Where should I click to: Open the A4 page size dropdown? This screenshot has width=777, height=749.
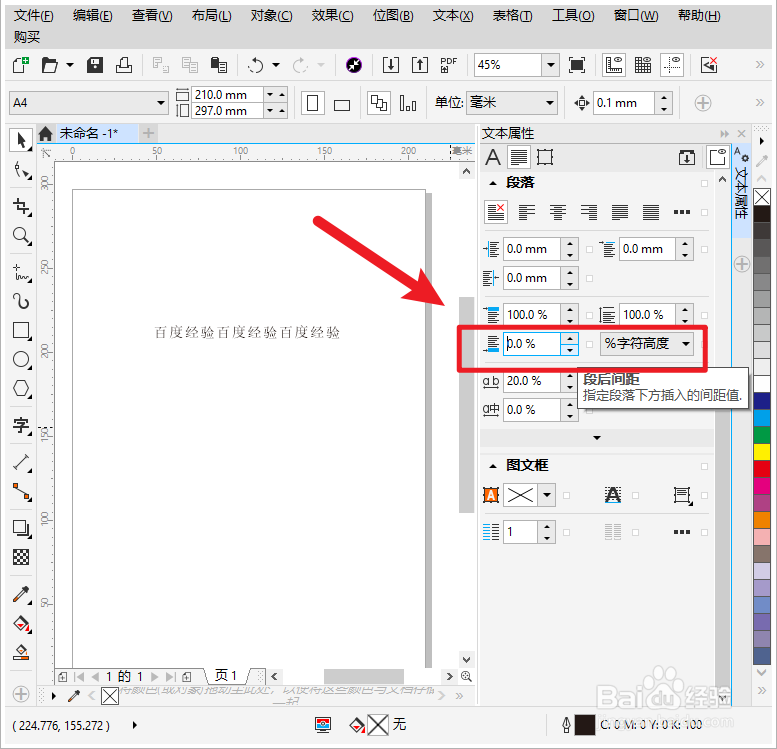click(x=161, y=103)
